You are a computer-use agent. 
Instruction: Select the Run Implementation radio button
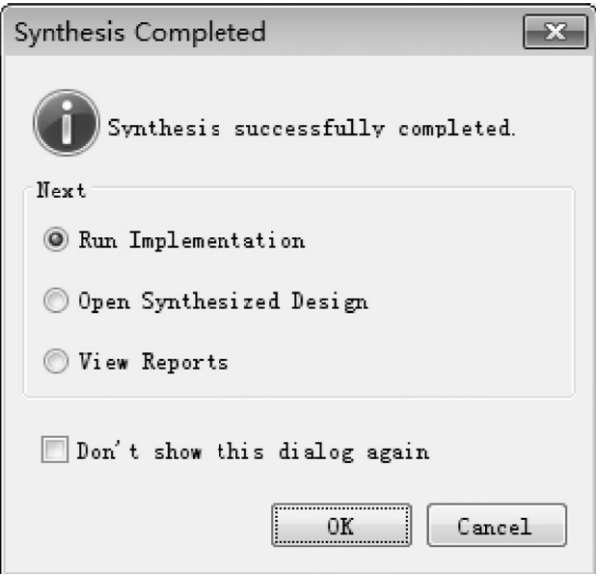click(57, 241)
